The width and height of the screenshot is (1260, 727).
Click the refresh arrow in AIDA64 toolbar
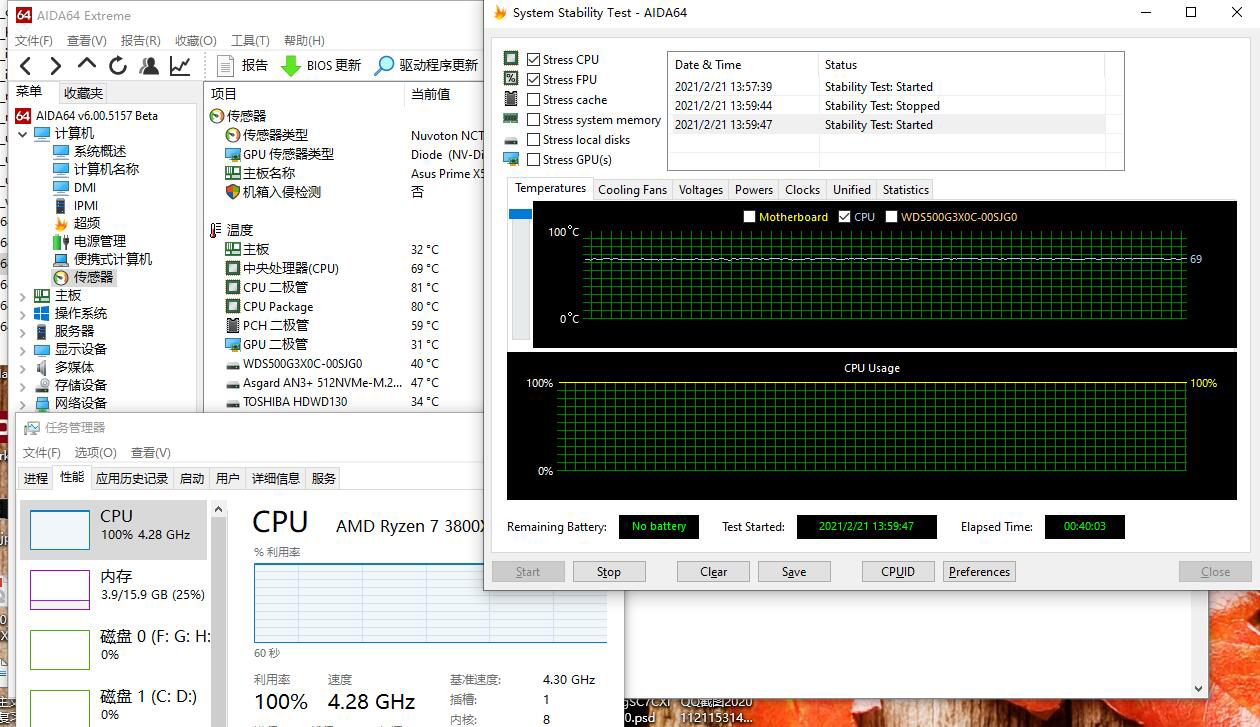[x=118, y=66]
